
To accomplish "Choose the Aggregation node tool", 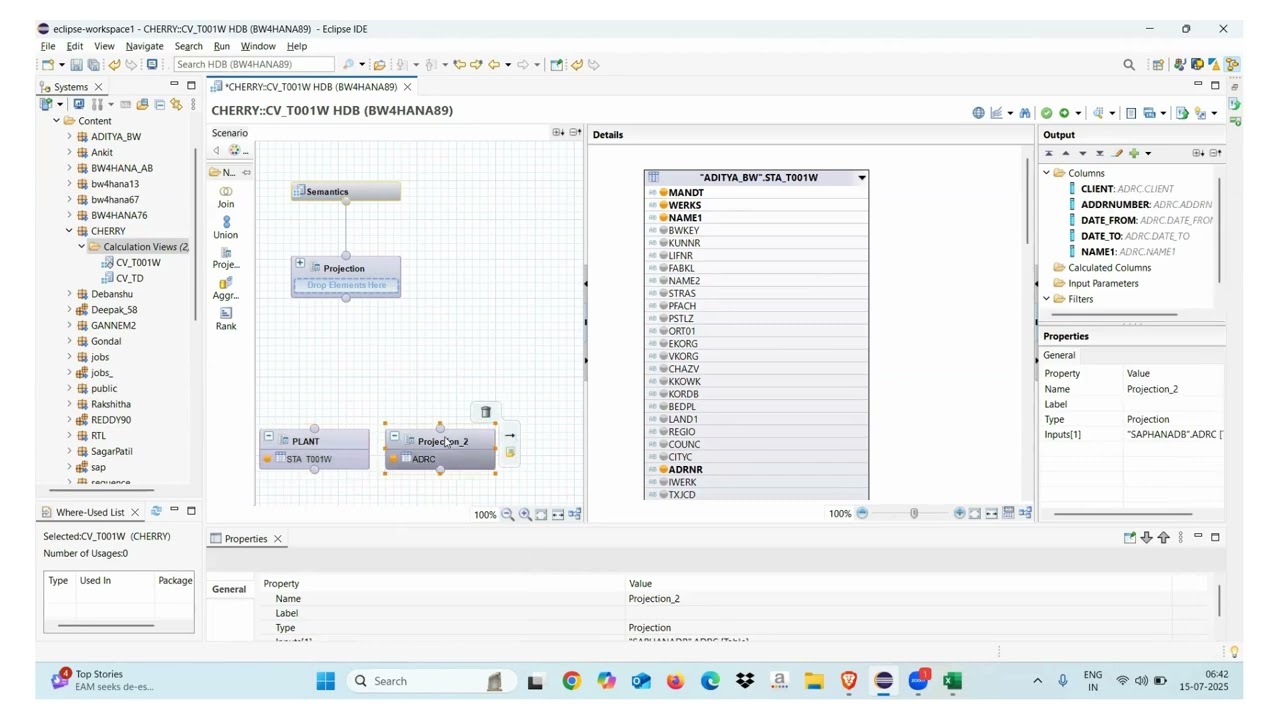I will click(226, 289).
